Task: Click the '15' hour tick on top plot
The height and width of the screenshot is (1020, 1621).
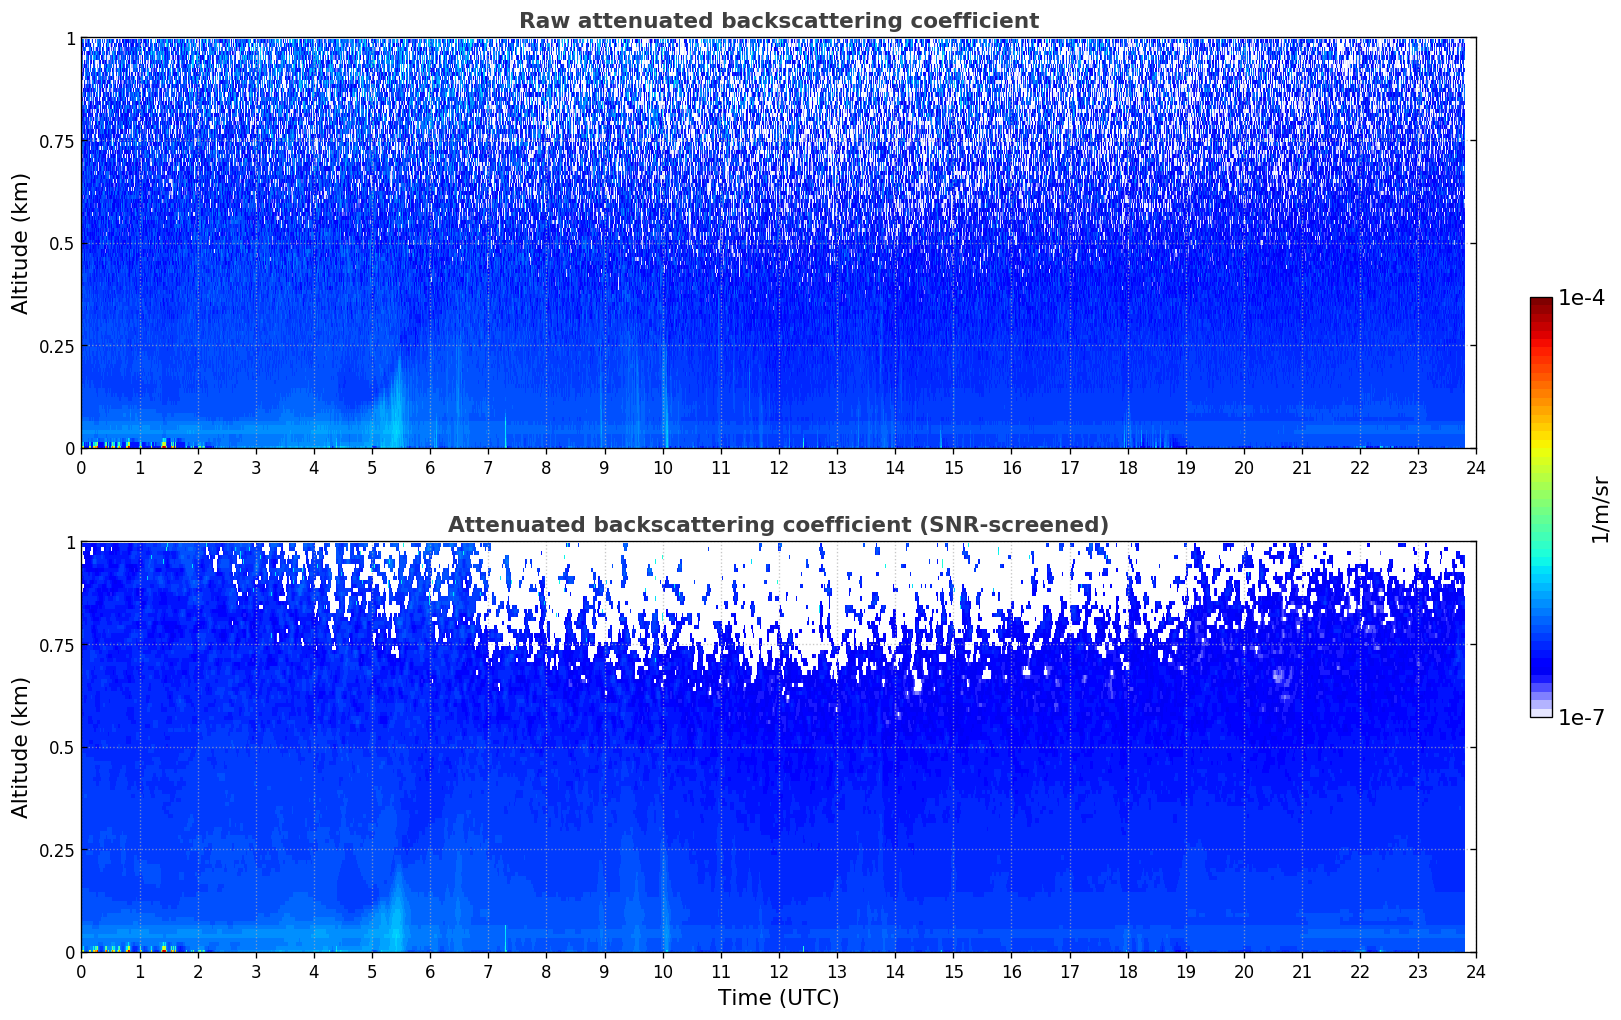Action: coord(953,467)
